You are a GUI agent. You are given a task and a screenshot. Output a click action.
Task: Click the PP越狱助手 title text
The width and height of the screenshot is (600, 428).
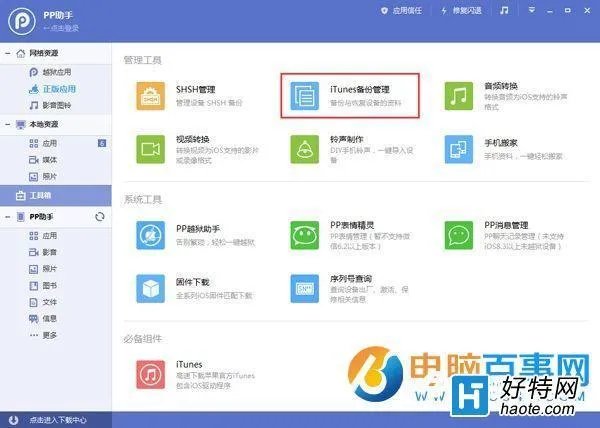198,229
